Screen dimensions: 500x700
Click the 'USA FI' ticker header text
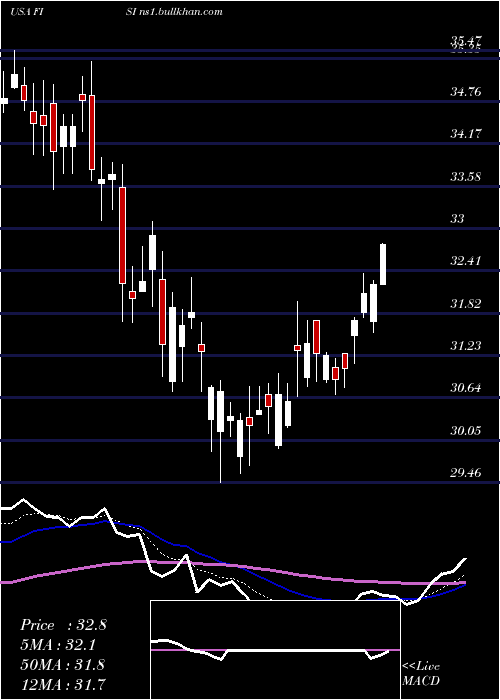[26, 12]
